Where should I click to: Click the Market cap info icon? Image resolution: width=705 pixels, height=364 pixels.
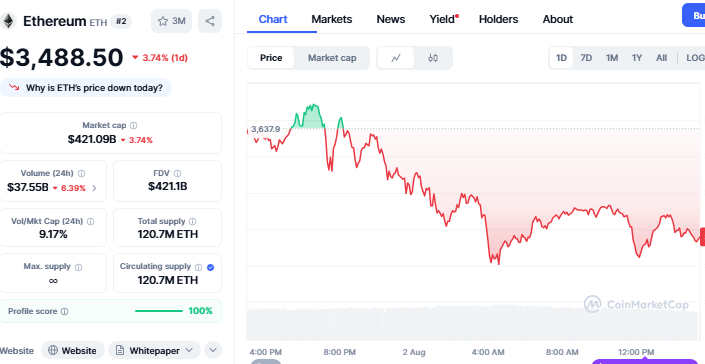coord(134,126)
